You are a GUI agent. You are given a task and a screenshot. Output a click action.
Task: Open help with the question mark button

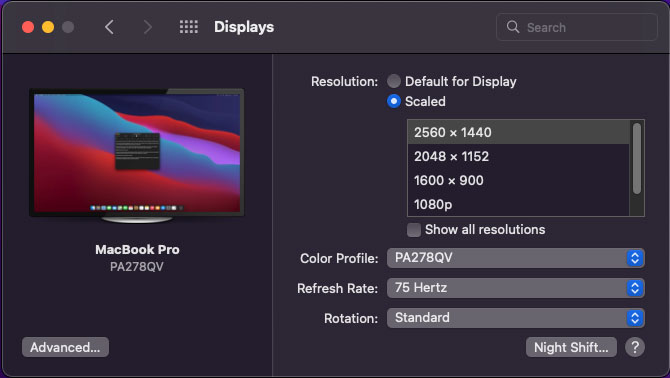pos(635,347)
